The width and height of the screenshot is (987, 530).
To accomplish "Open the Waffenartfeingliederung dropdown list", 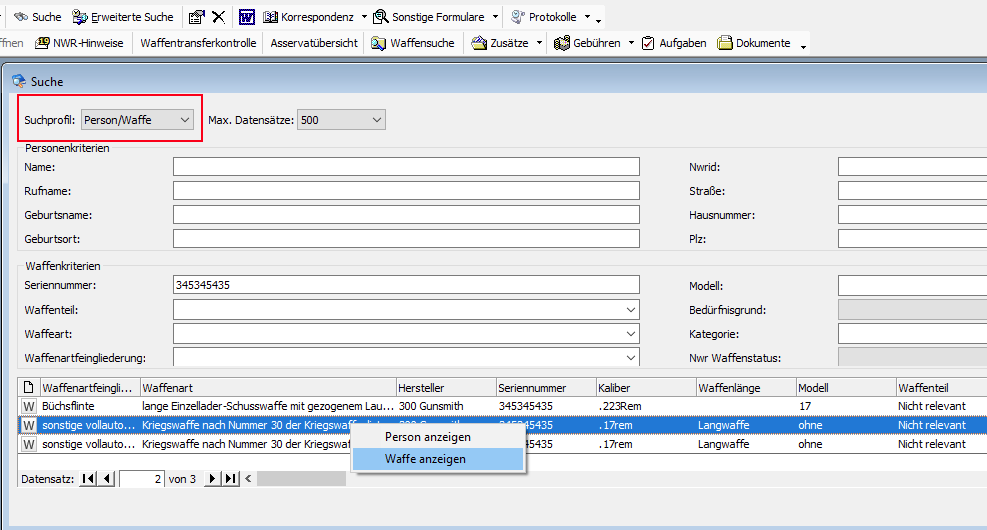I will (x=631, y=357).
